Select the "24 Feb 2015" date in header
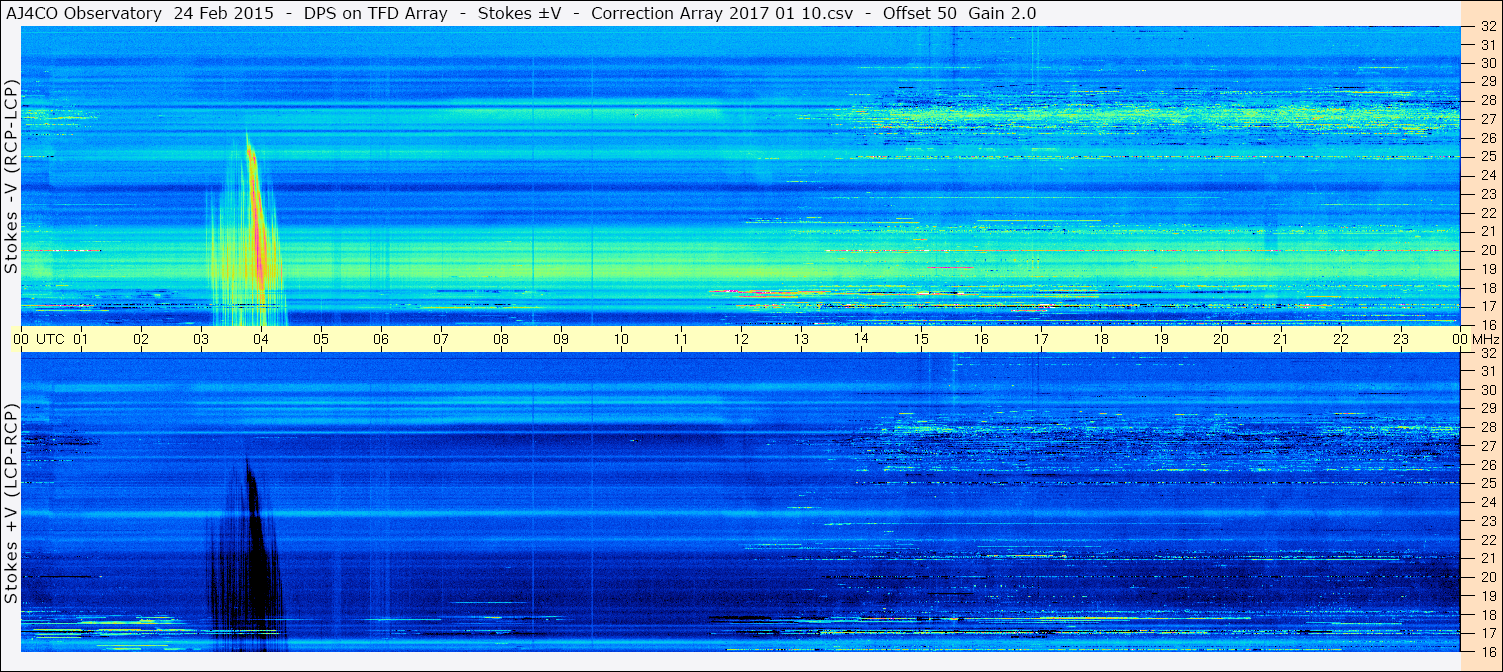 tap(222, 13)
